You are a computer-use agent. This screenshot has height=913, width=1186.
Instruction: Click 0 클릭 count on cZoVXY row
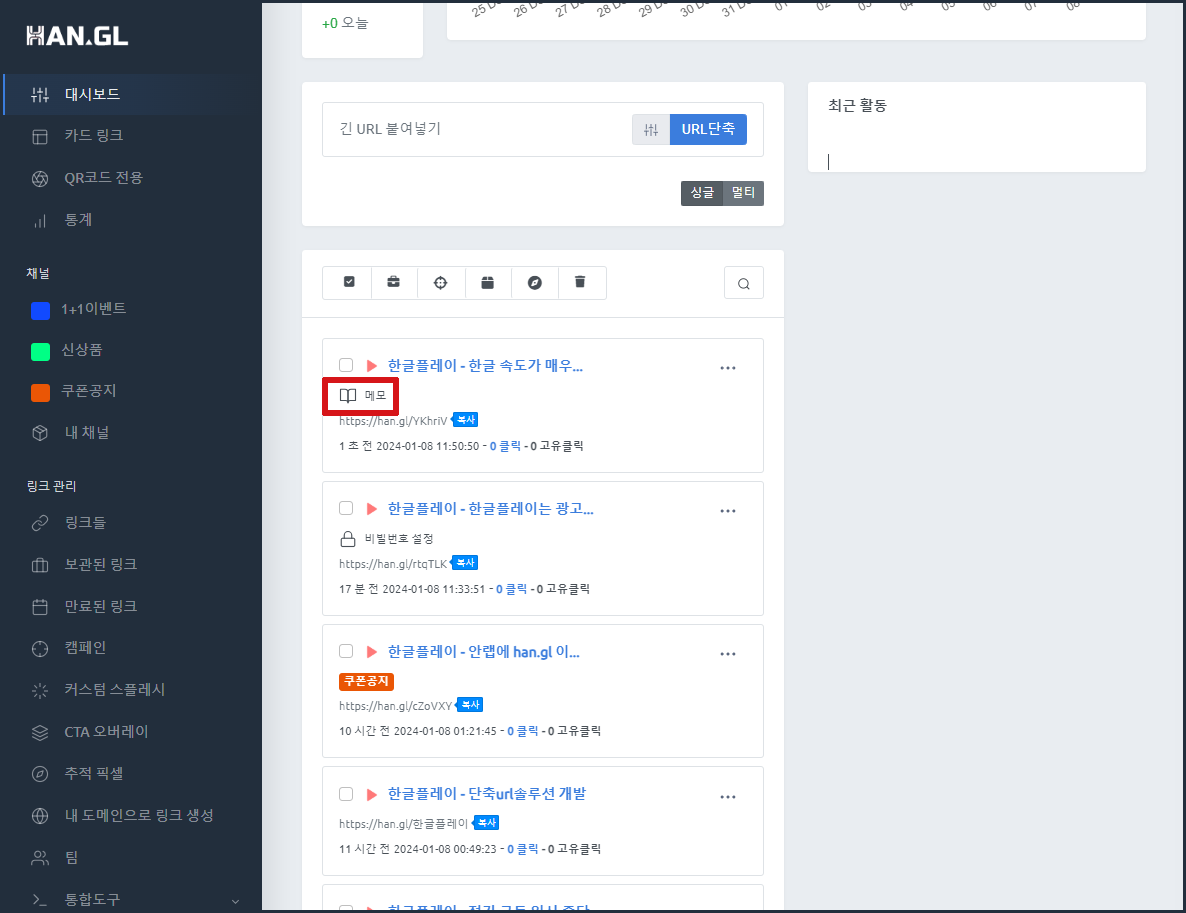(x=523, y=731)
